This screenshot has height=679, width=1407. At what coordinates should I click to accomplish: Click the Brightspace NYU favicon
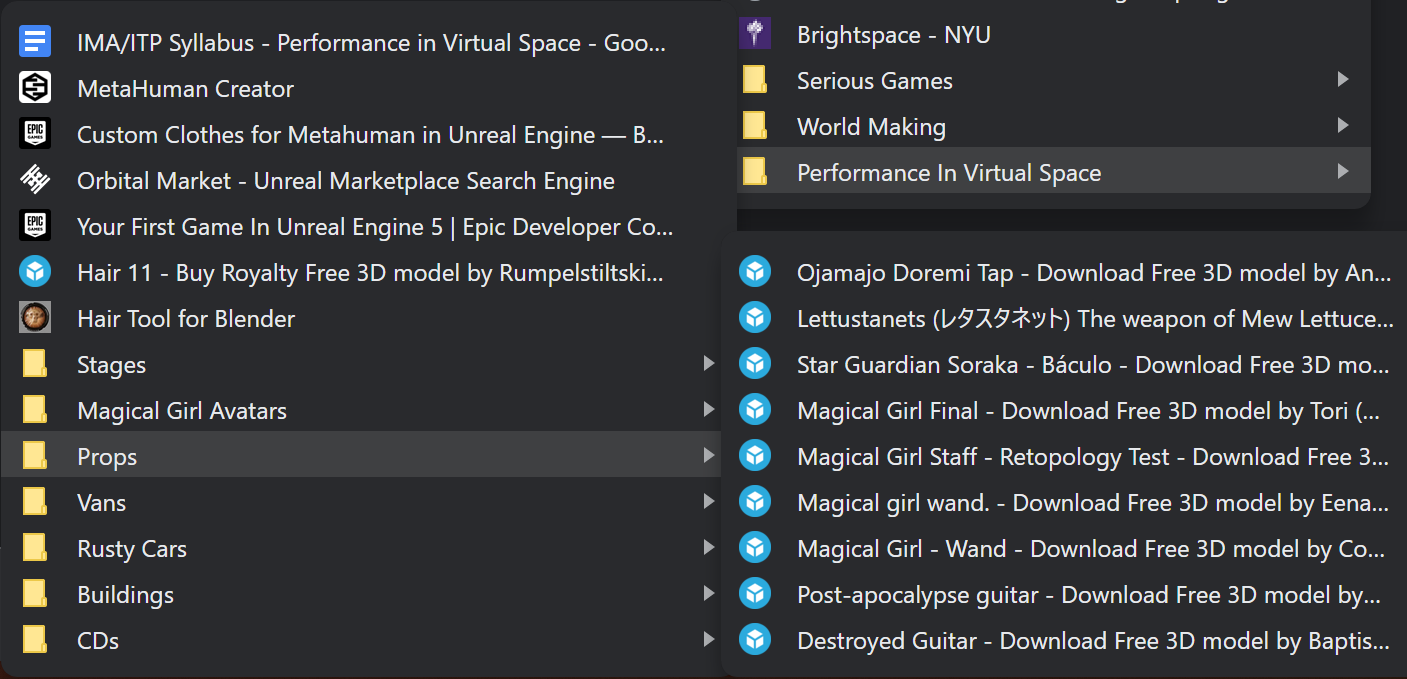tap(755, 35)
